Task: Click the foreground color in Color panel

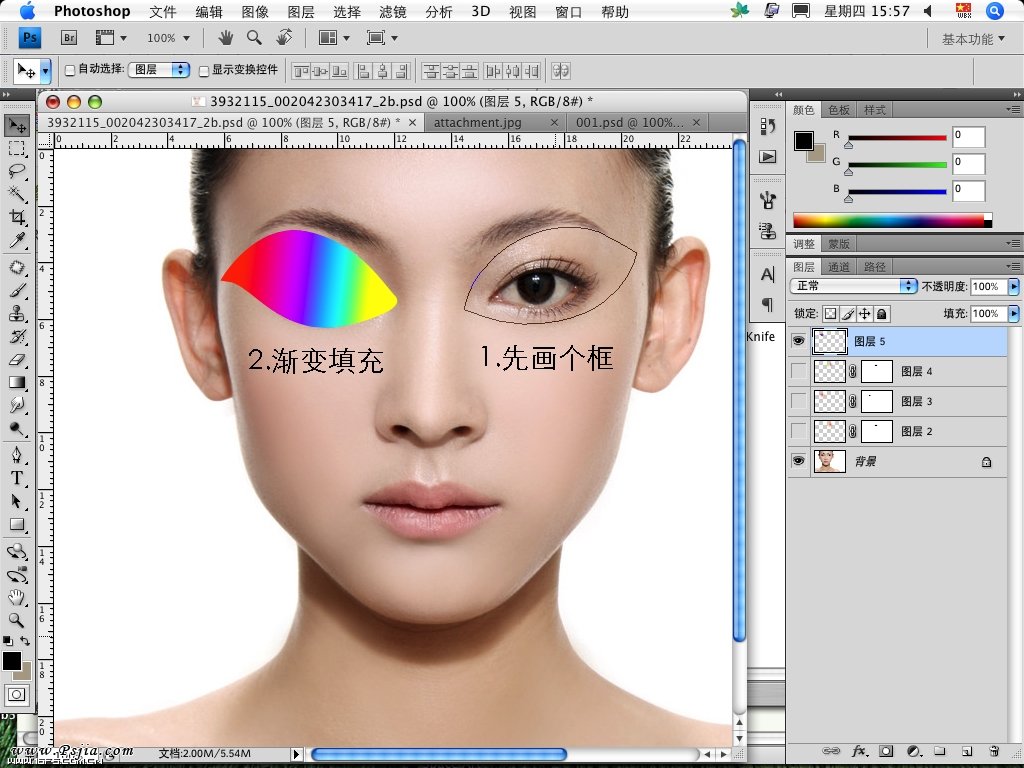Action: [x=804, y=140]
